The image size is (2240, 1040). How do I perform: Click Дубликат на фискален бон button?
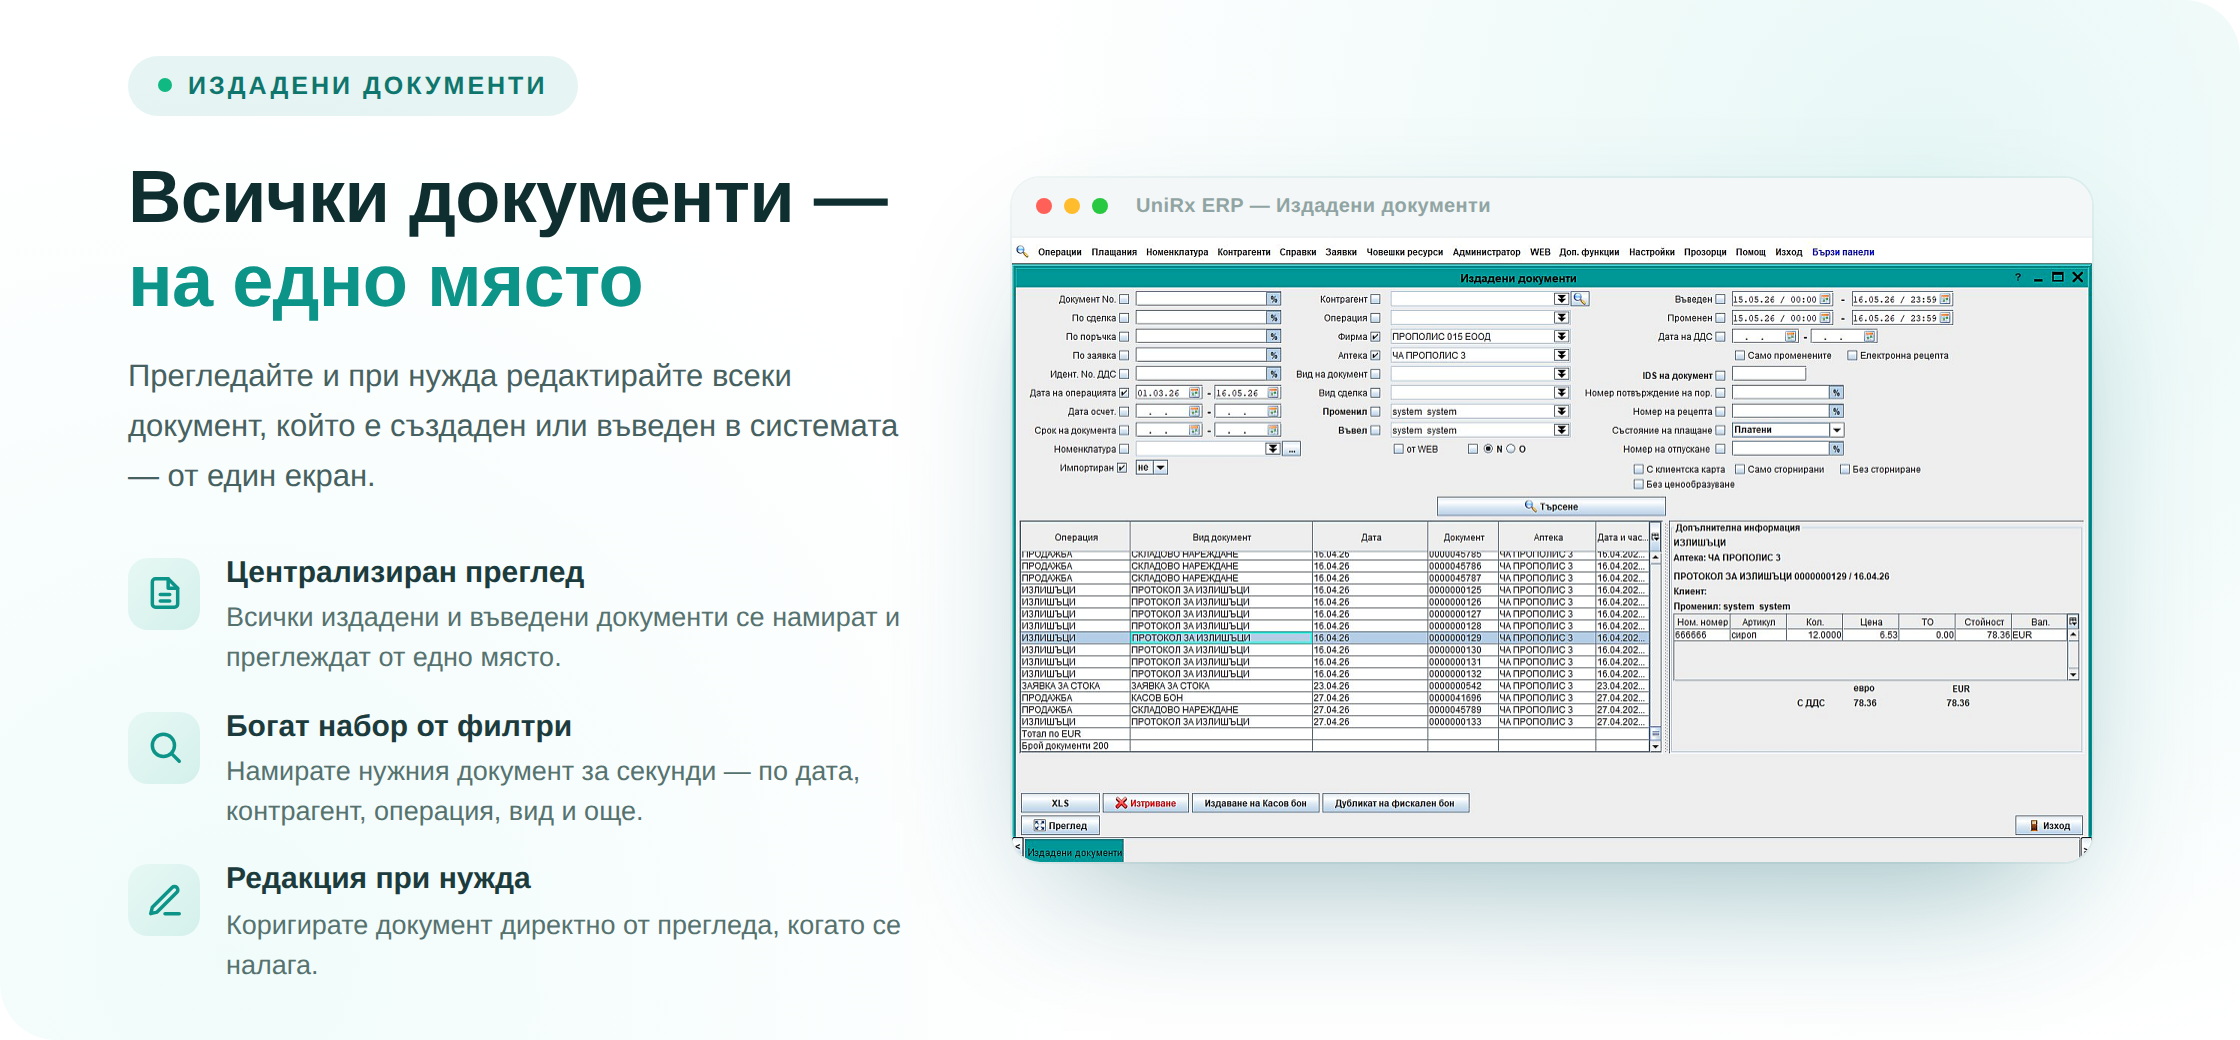click(x=1395, y=803)
